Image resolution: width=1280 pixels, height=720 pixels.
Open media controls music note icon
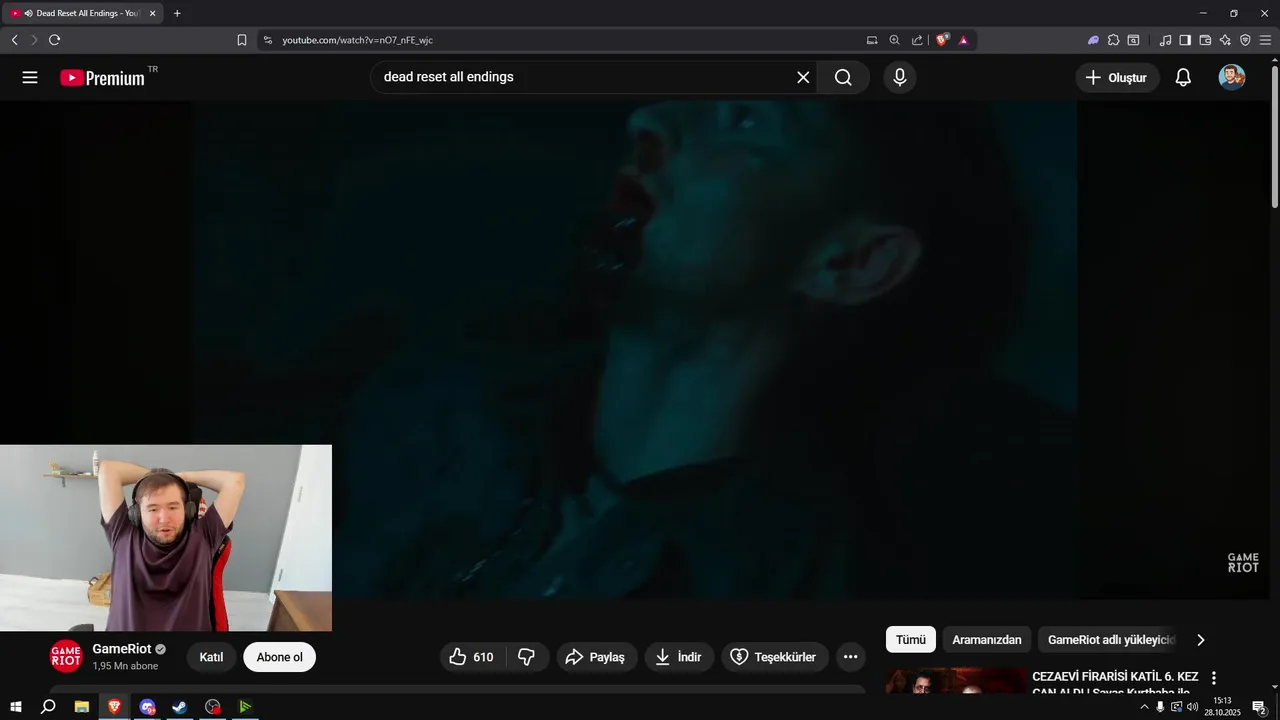[1165, 40]
